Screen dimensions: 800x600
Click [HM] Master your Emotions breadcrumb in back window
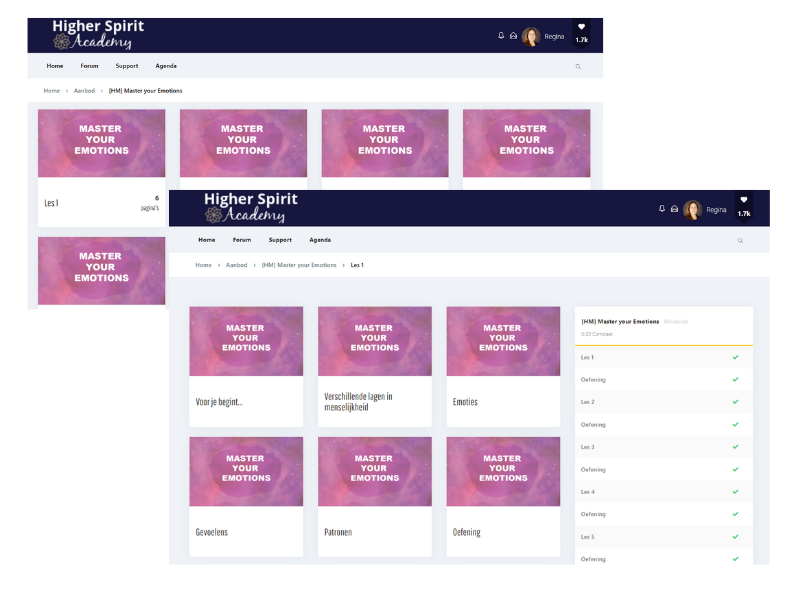click(x=145, y=91)
